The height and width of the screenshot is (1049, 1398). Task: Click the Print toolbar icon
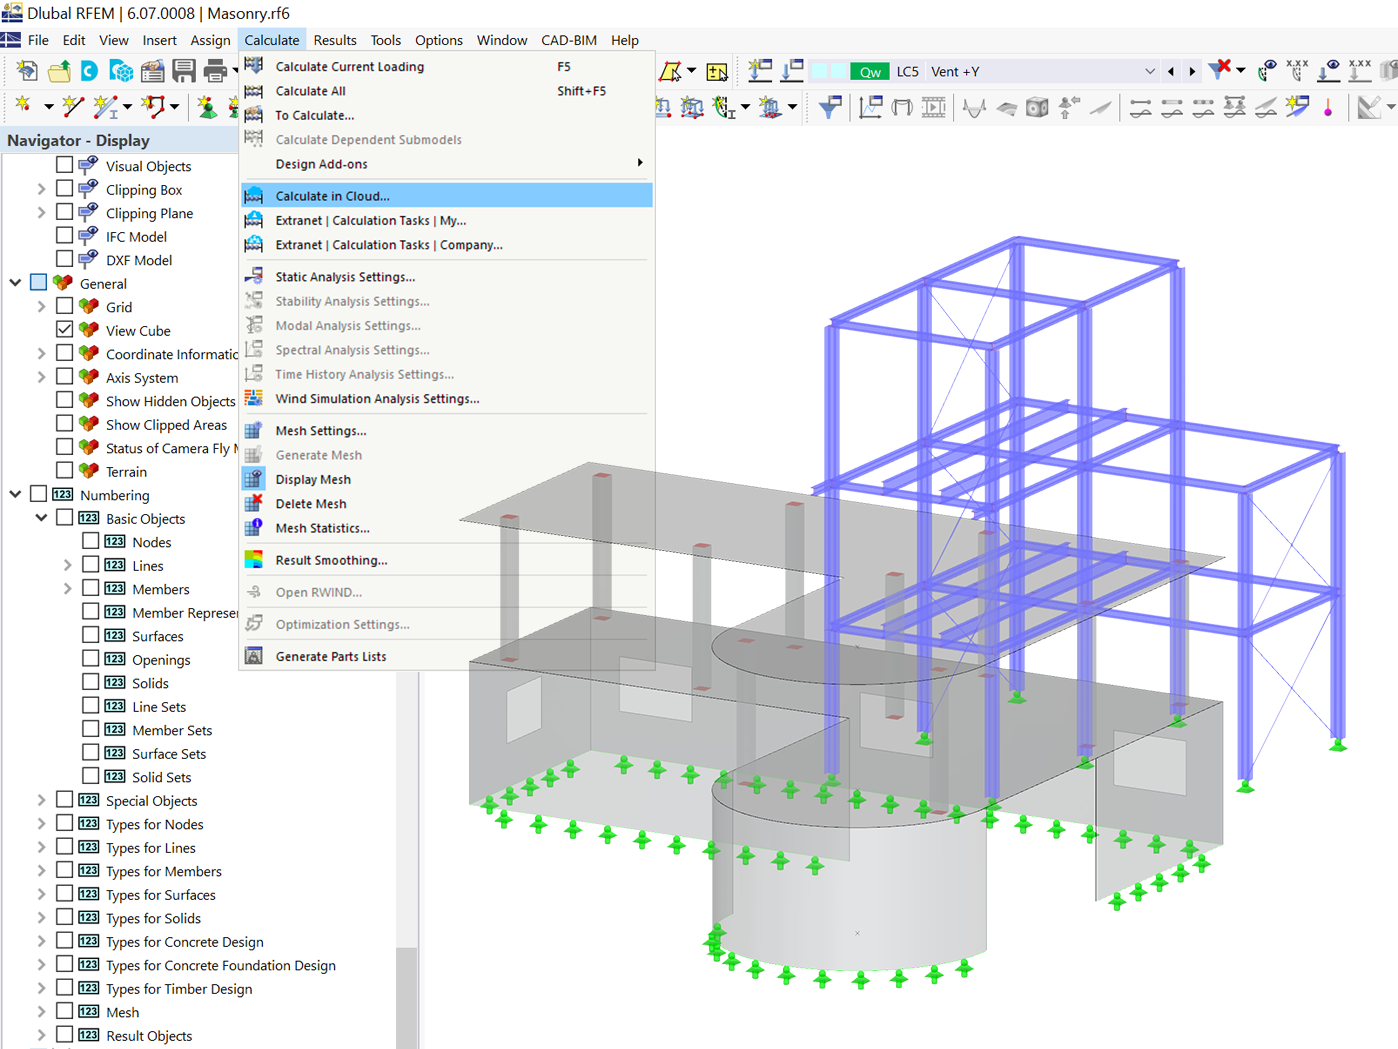click(x=215, y=71)
